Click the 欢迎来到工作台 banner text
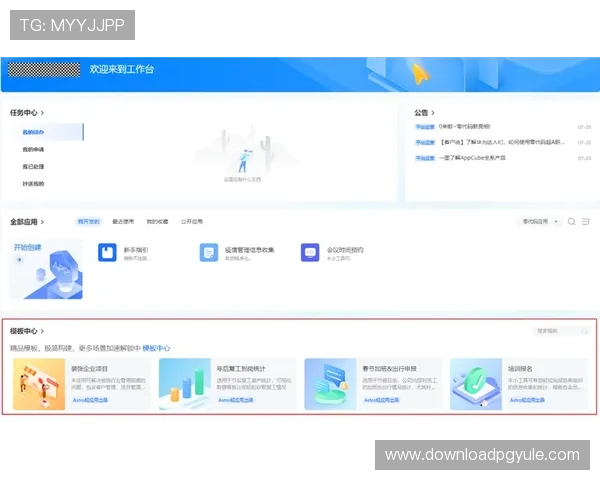Image resolution: width=600 pixels, height=480 pixels. (122, 69)
